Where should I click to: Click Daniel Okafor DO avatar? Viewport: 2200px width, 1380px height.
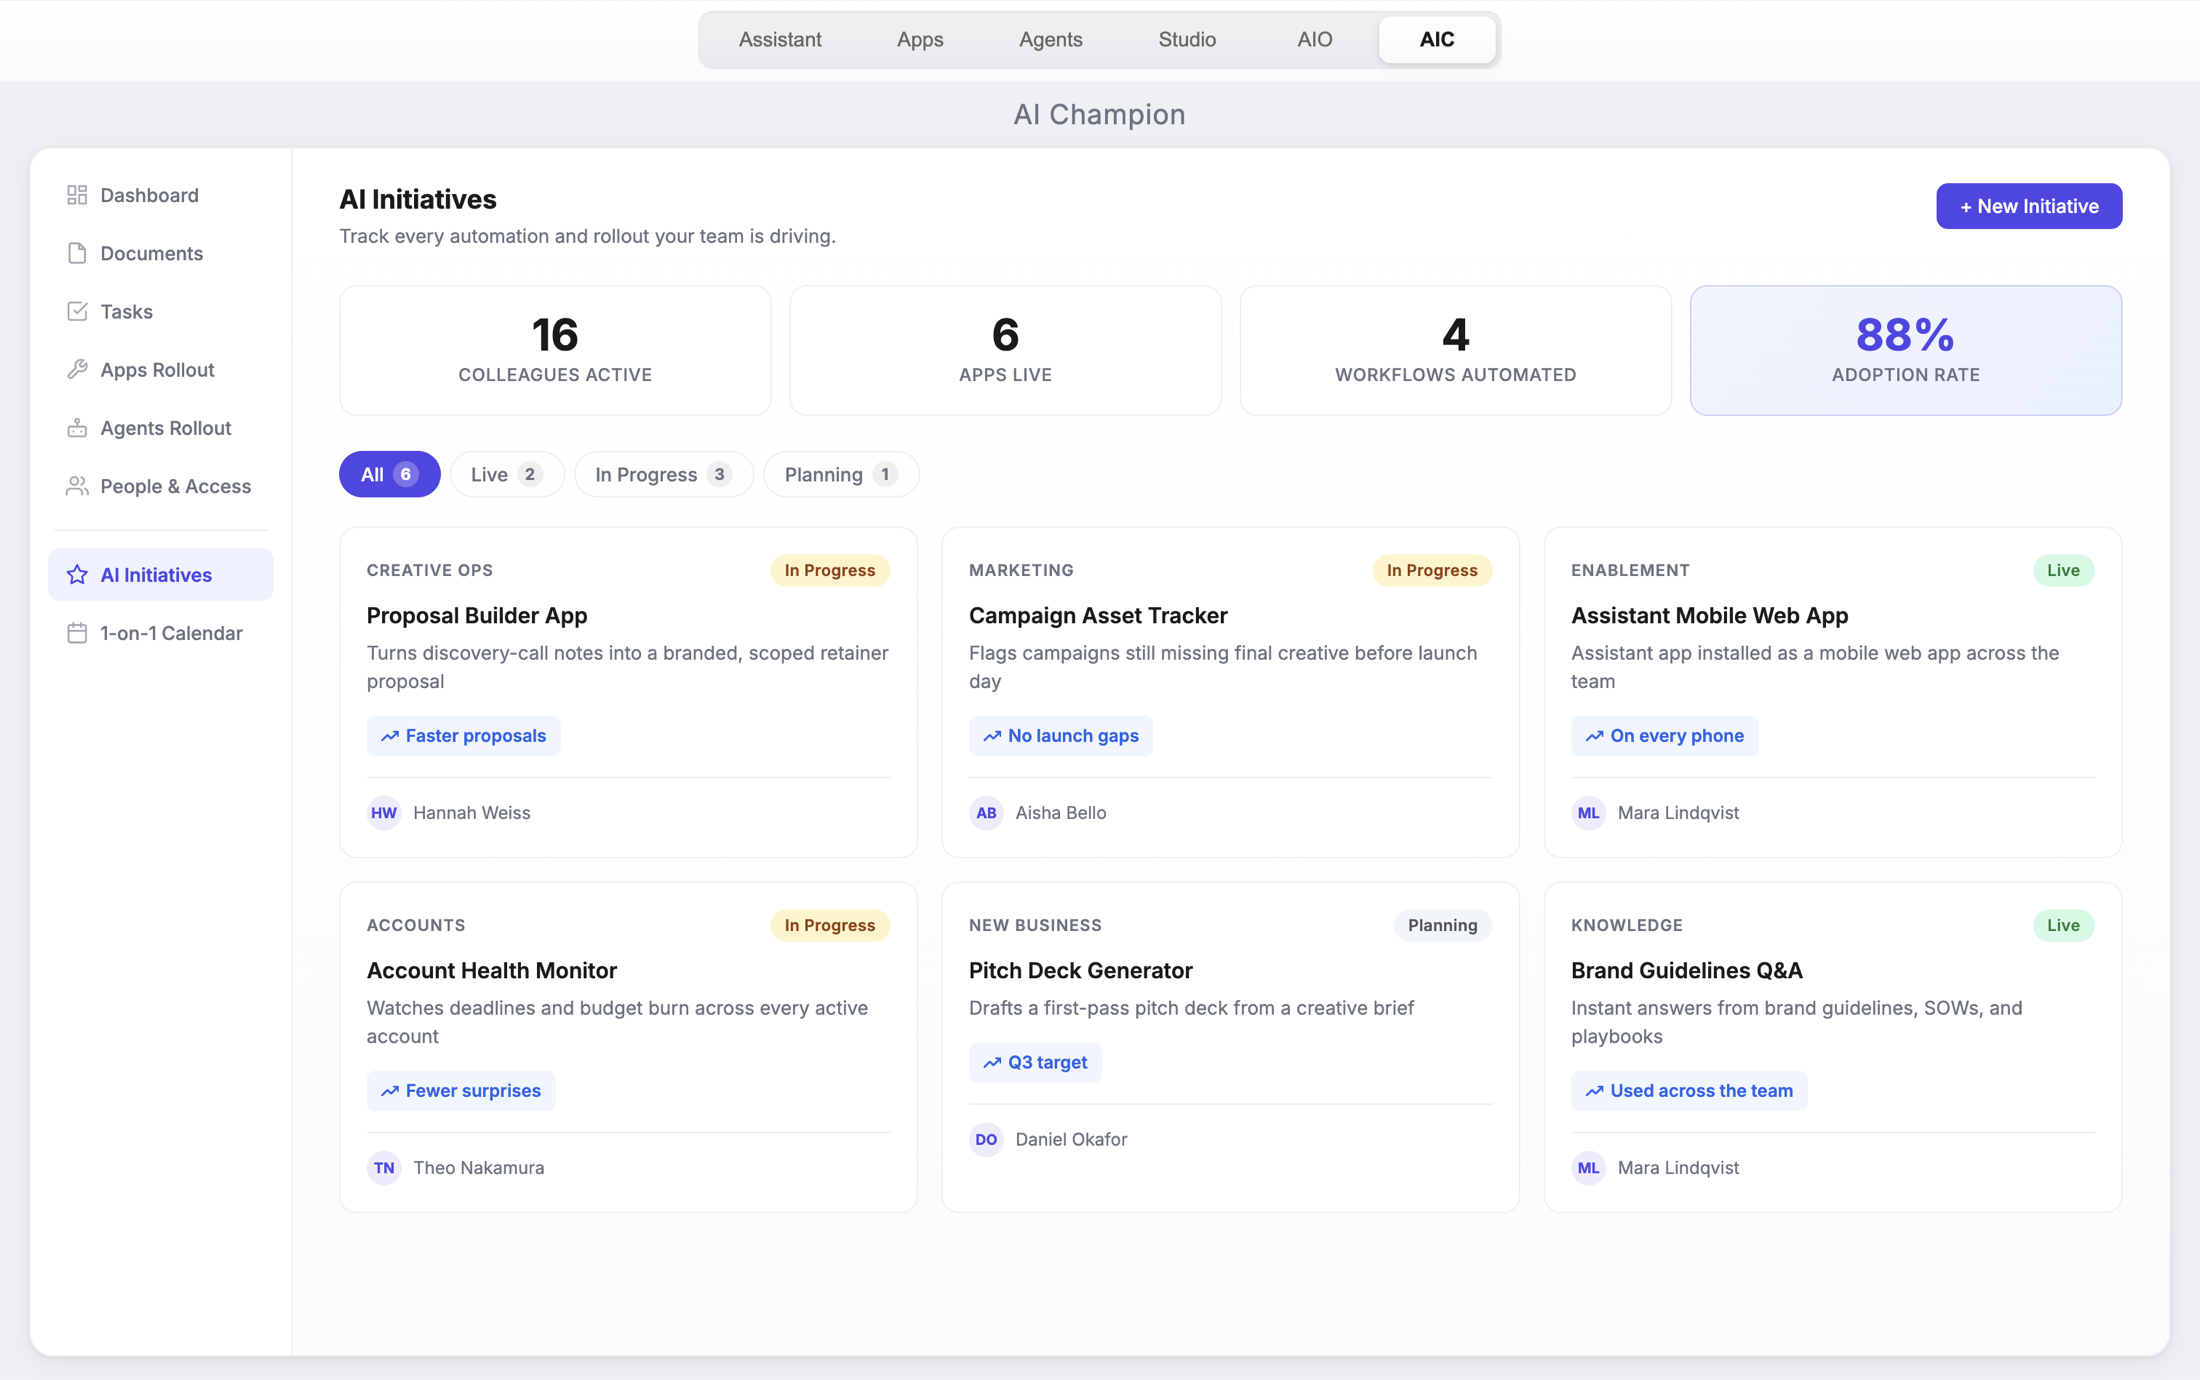tap(986, 1140)
